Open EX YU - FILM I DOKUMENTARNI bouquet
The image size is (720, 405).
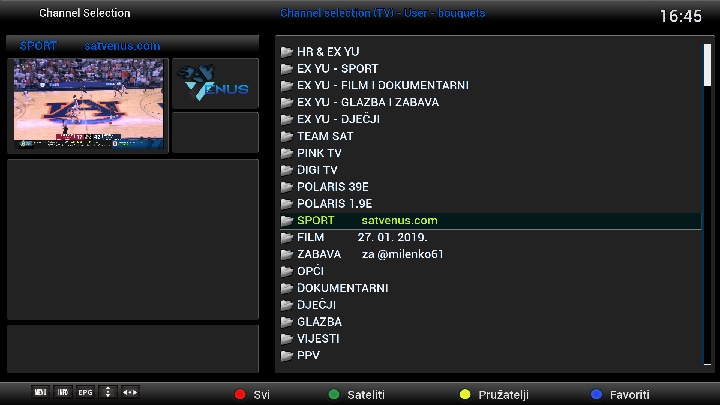tap(490, 85)
